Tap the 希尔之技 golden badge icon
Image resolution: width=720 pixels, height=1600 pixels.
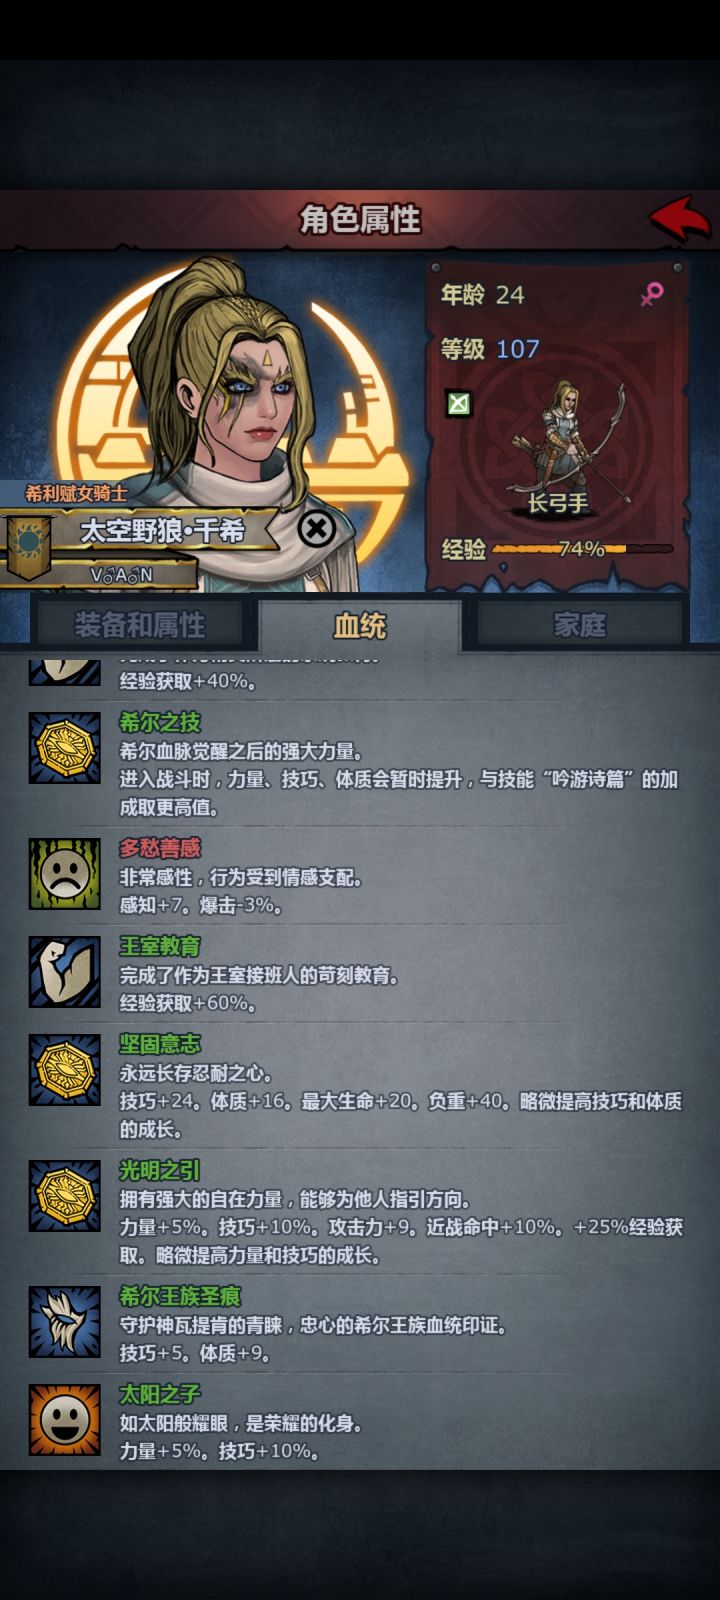point(64,747)
